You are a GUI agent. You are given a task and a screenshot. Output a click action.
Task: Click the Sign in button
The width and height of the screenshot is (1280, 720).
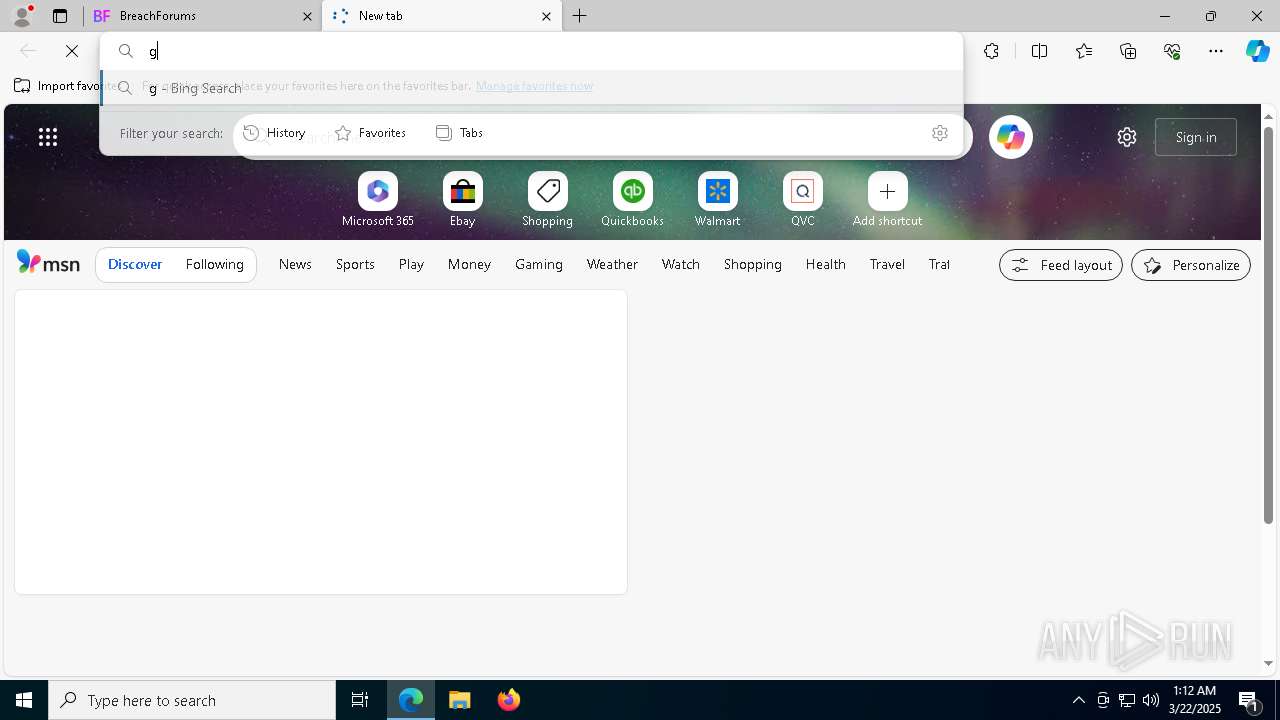click(1196, 137)
